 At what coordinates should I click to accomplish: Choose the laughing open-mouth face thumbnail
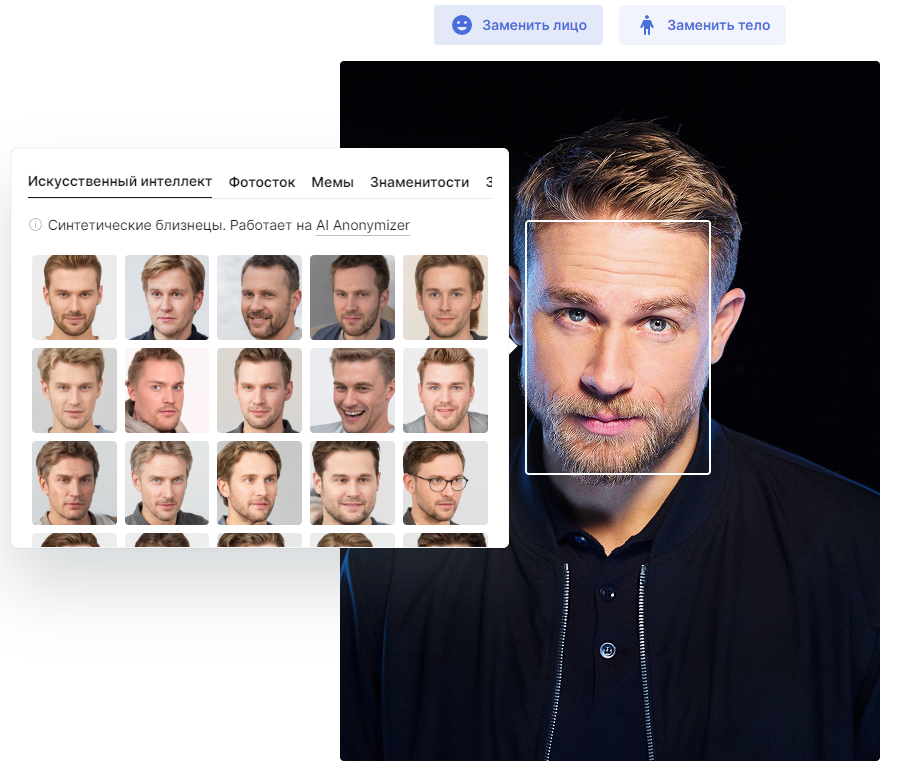click(x=352, y=390)
